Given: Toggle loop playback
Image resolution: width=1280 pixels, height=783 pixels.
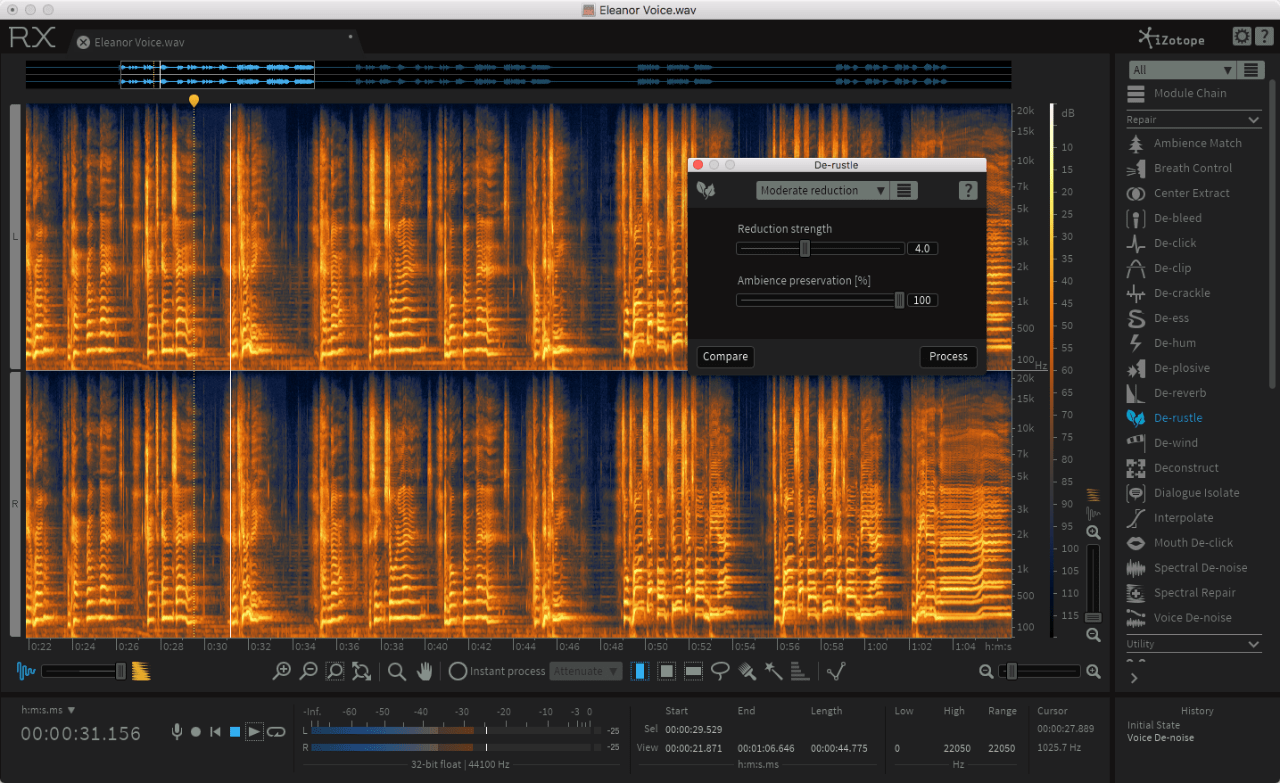Looking at the screenshot, I should tap(276, 732).
